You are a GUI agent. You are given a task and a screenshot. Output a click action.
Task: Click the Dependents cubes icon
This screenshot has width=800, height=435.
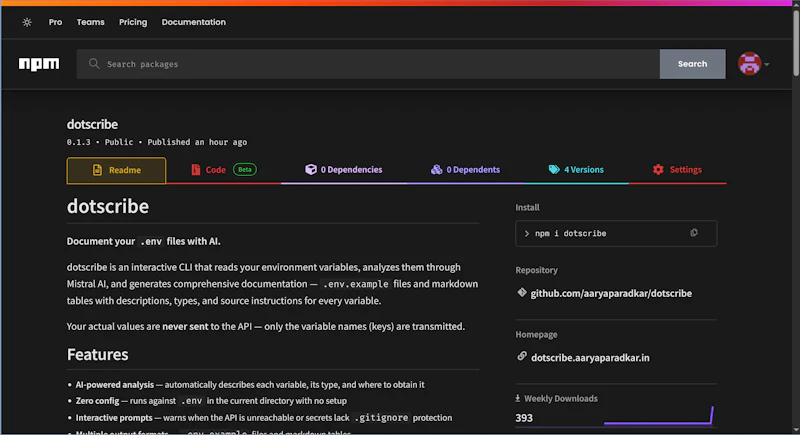436,169
